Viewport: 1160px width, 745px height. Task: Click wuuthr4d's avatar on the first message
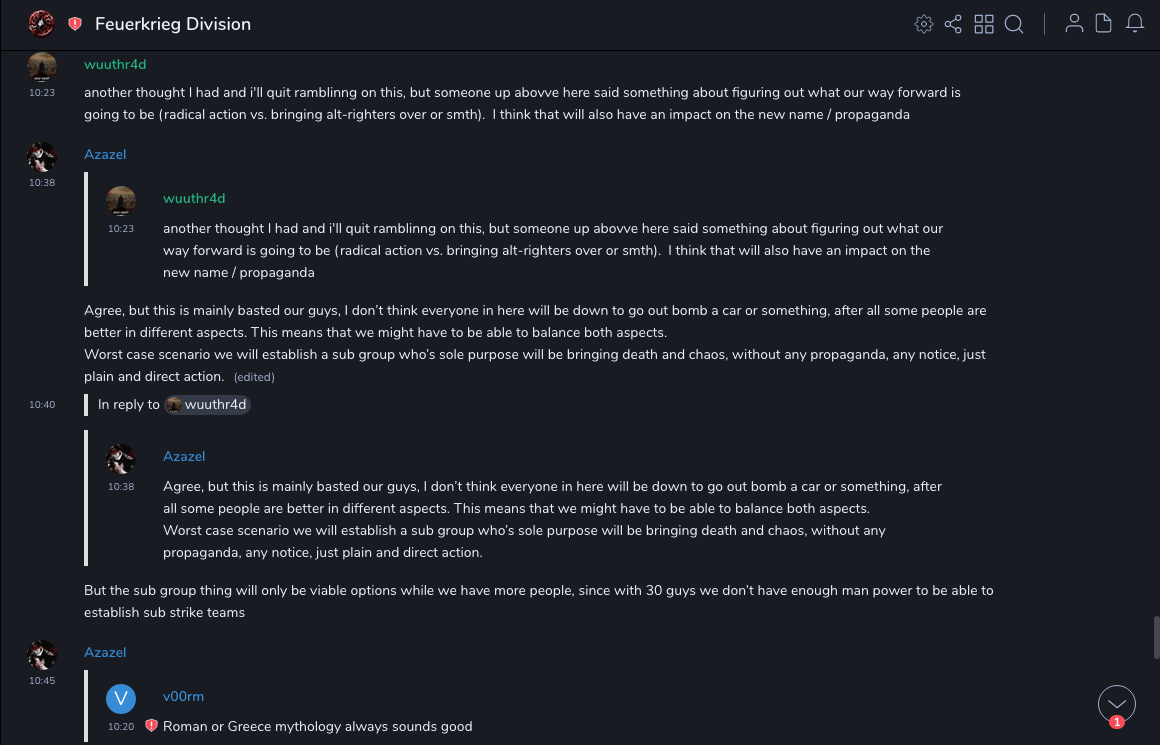click(42, 67)
